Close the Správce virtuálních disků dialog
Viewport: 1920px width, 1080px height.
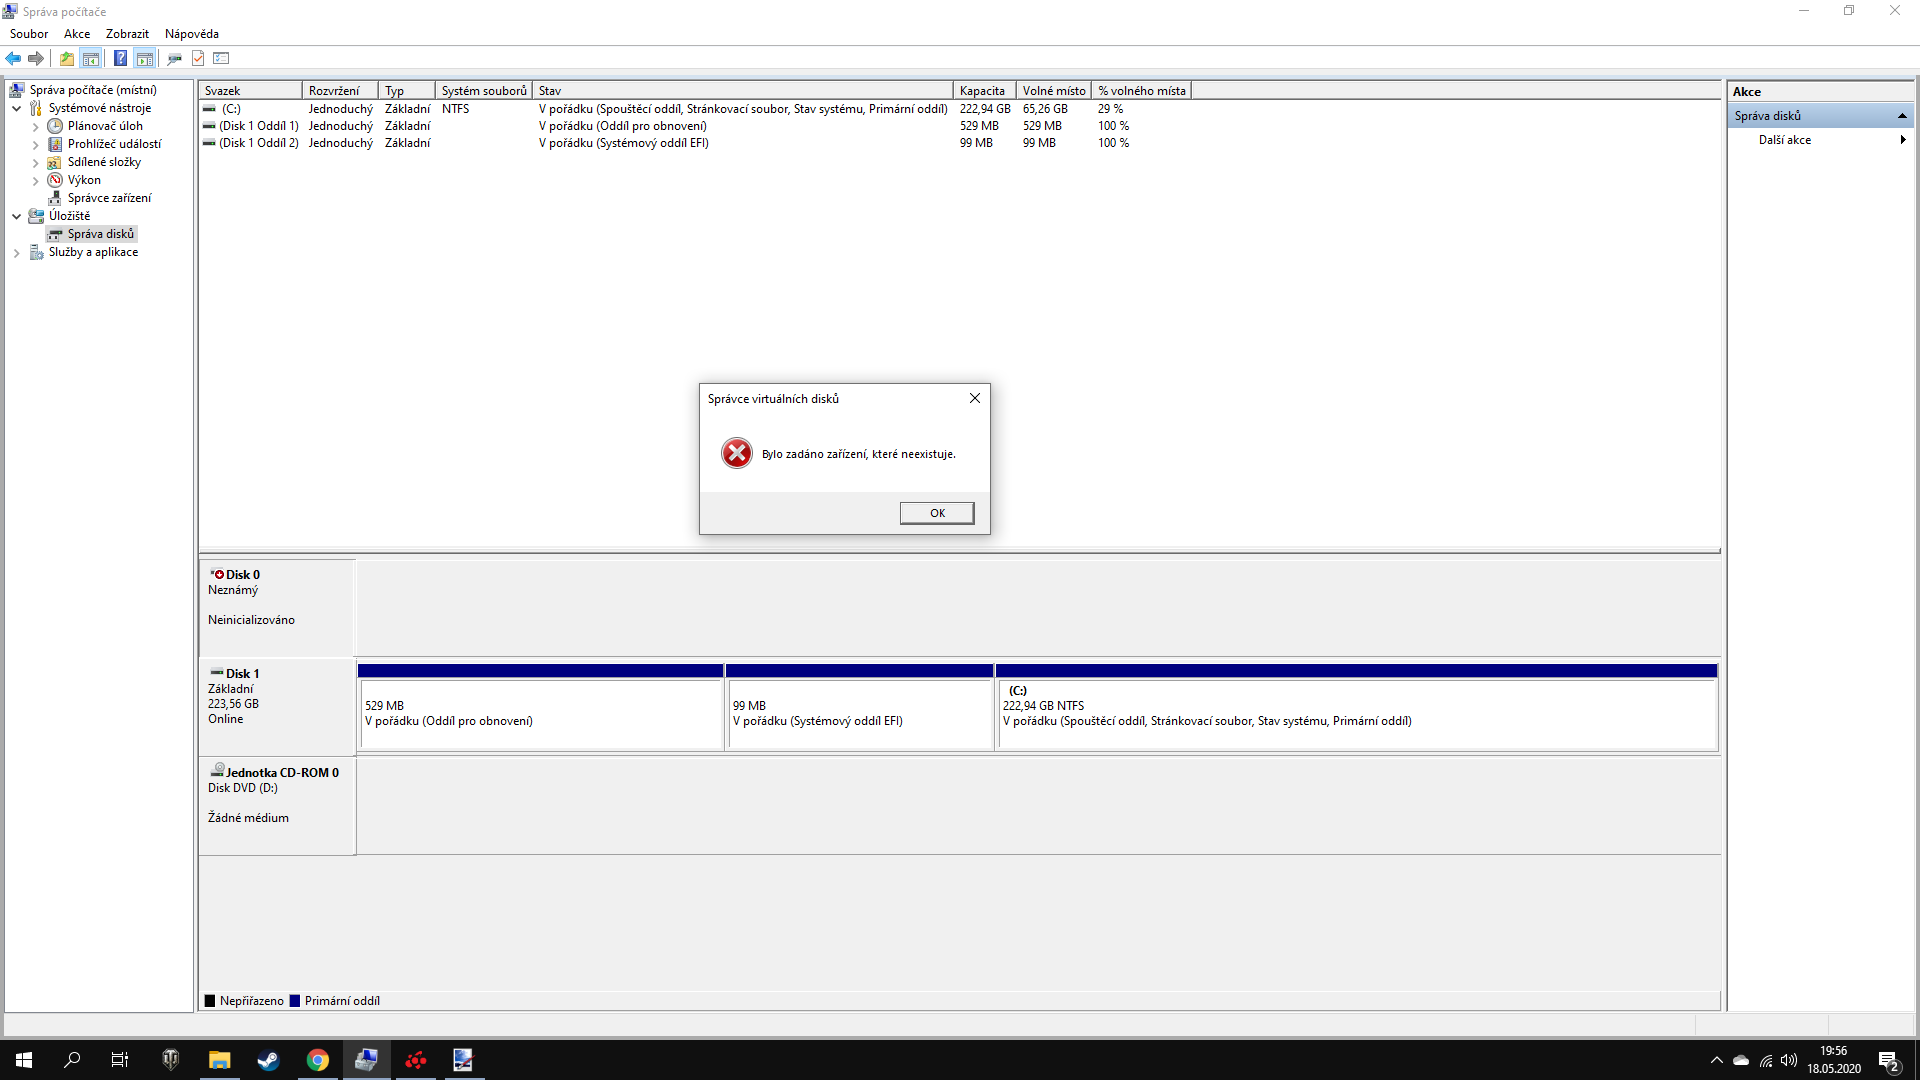tap(974, 398)
